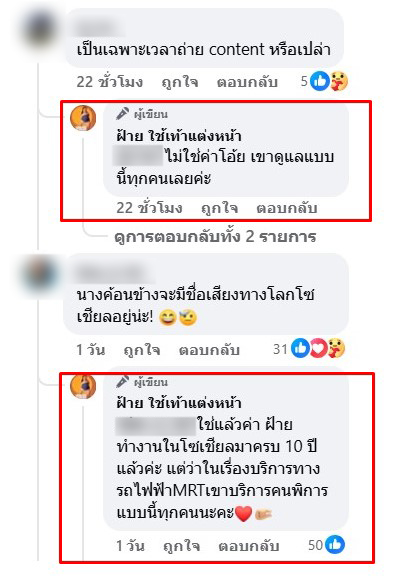This screenshot has width=420, height=580.
Task: Click the care emoji reaction beside count 5
Action: click(x=338, y=81)
